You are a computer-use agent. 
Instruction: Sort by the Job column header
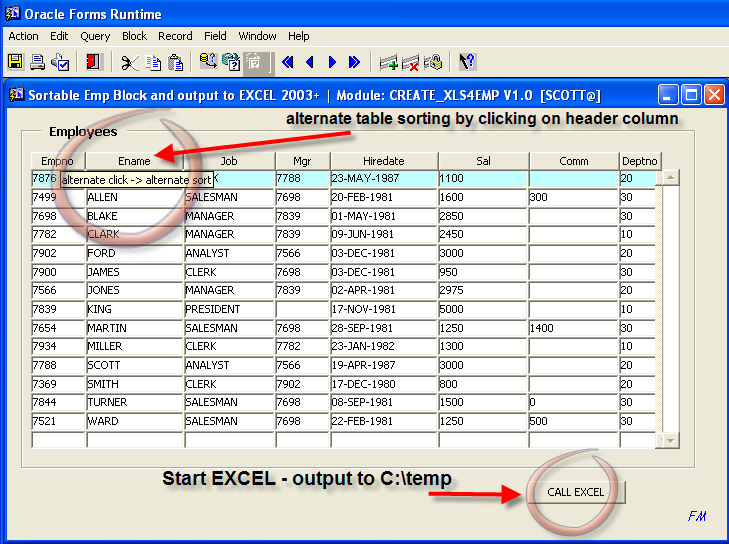[229, 161]
